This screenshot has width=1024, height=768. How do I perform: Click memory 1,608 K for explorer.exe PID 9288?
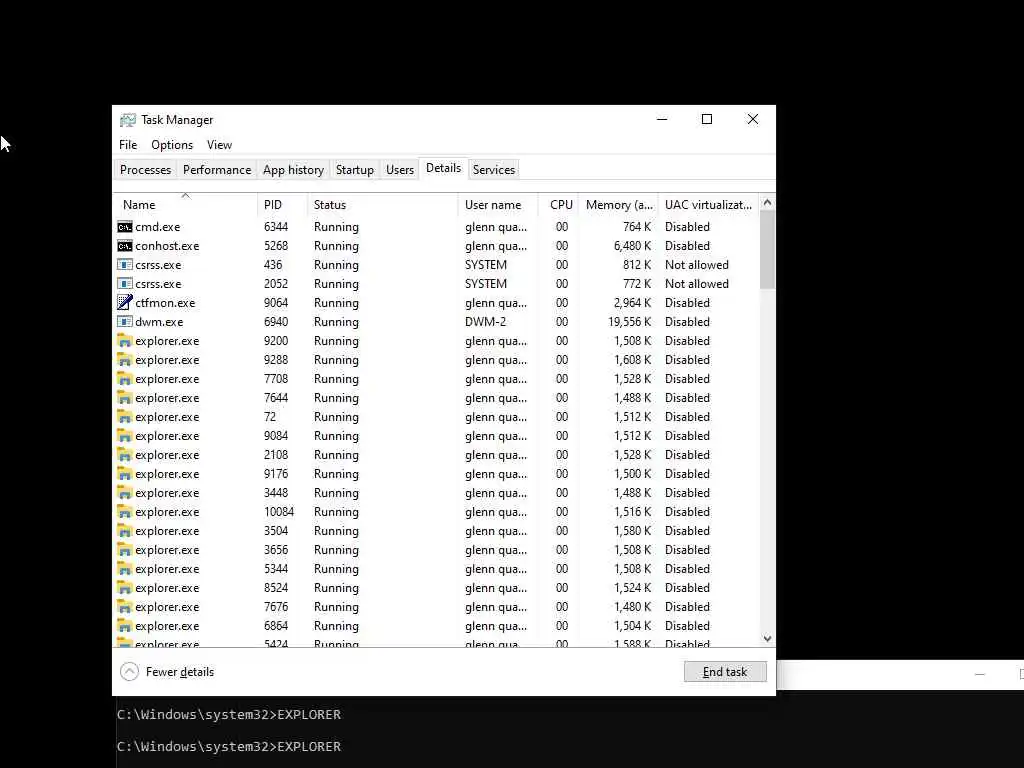(x=632, y=359)
